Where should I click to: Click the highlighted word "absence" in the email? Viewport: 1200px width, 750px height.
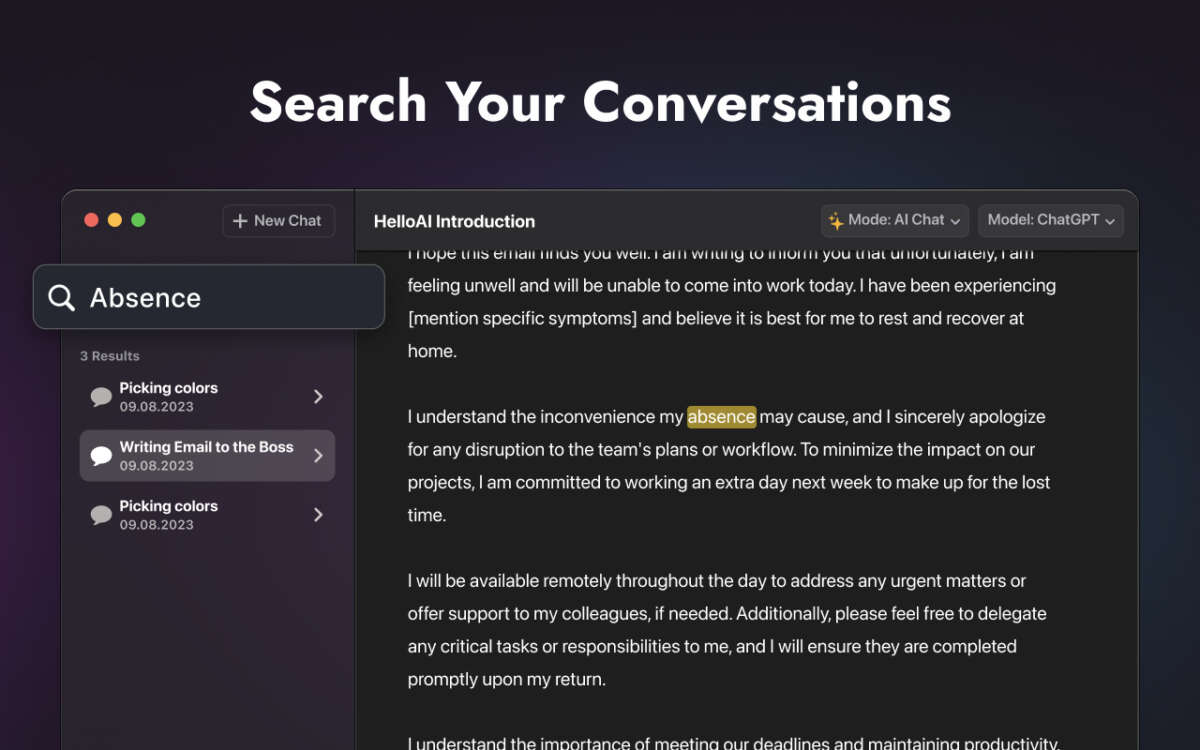pyautogui.click(x=721, y=417)
